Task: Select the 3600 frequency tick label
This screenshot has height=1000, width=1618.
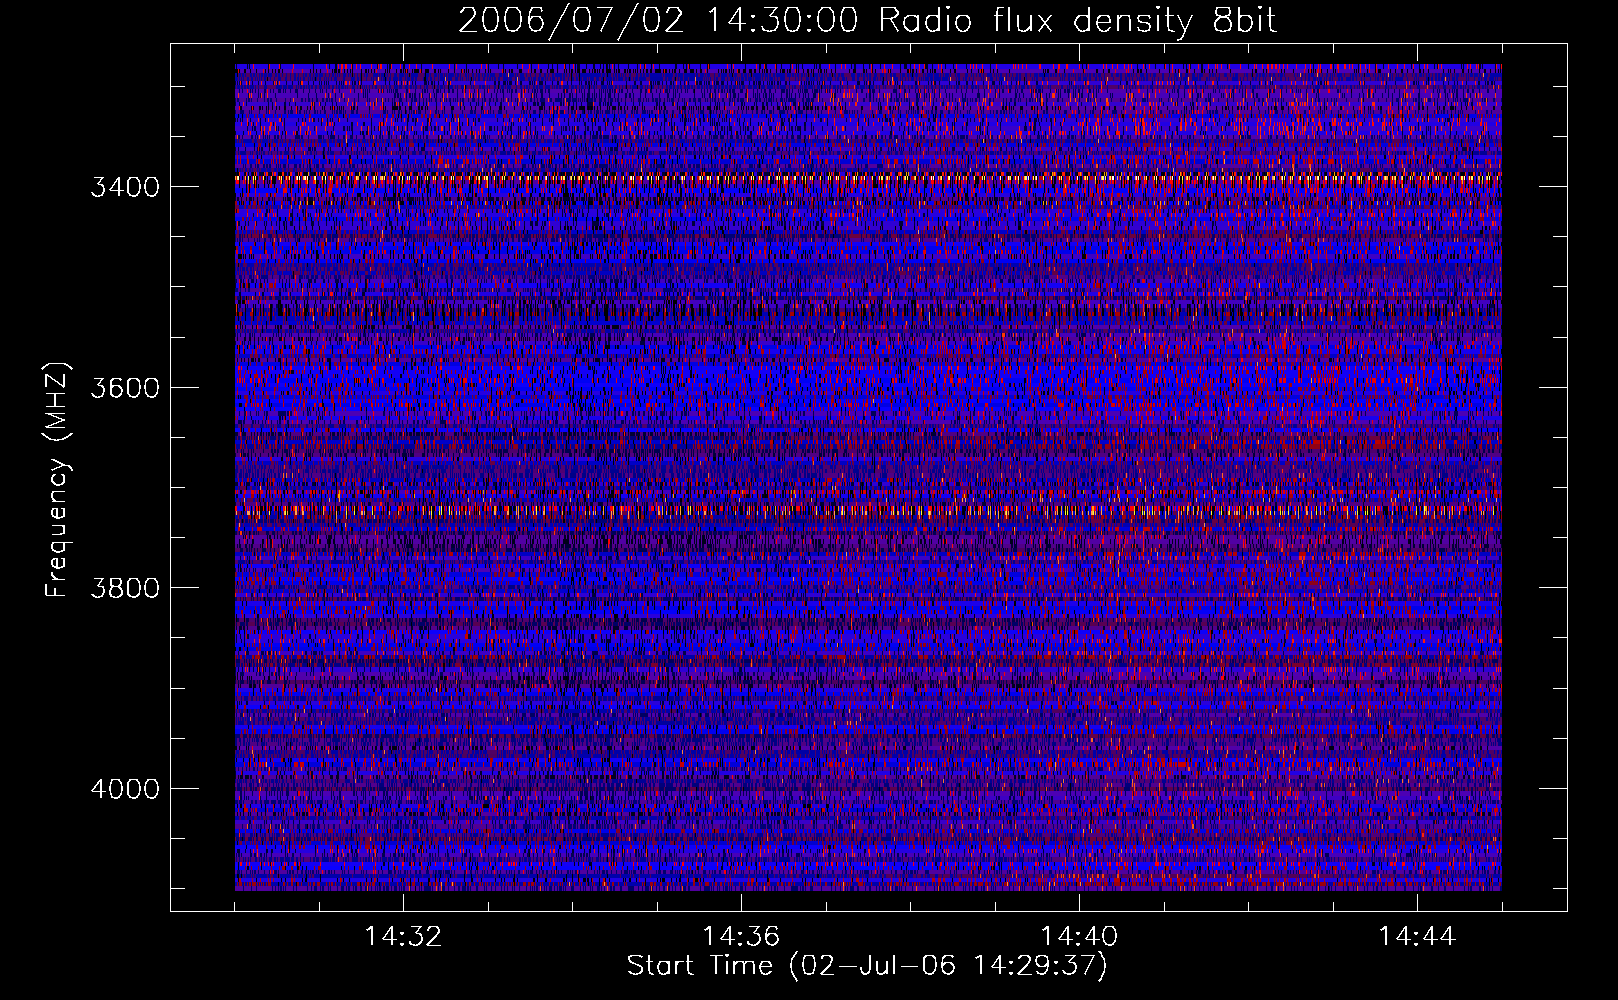Action: pyautogui.click(x=125, y=388)
